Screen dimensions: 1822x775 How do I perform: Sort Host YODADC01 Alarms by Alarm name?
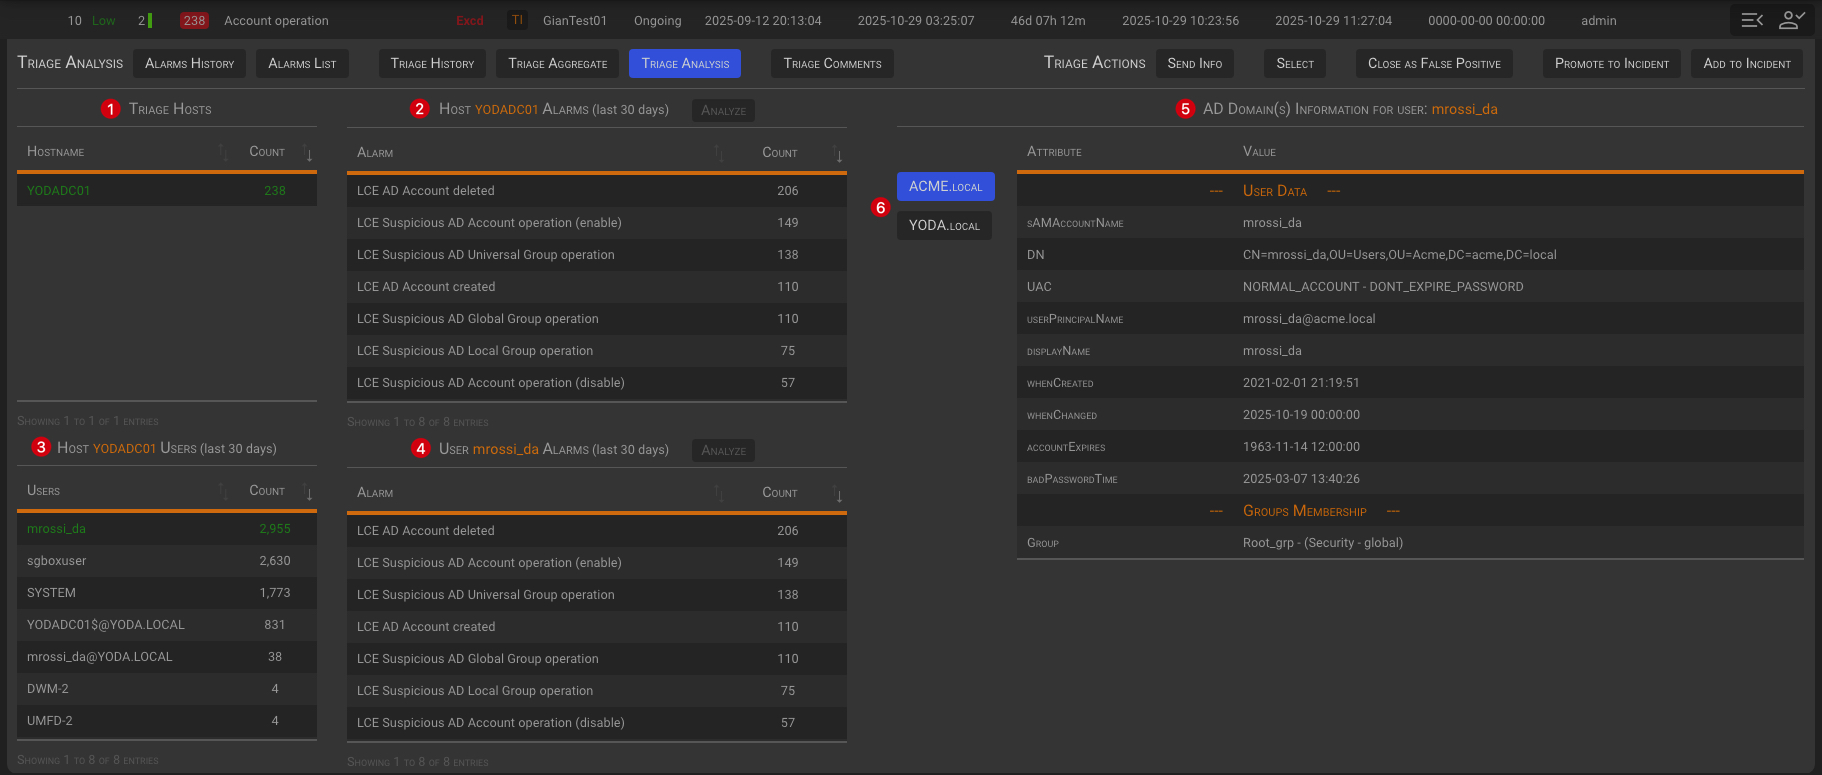coord(718,154)
